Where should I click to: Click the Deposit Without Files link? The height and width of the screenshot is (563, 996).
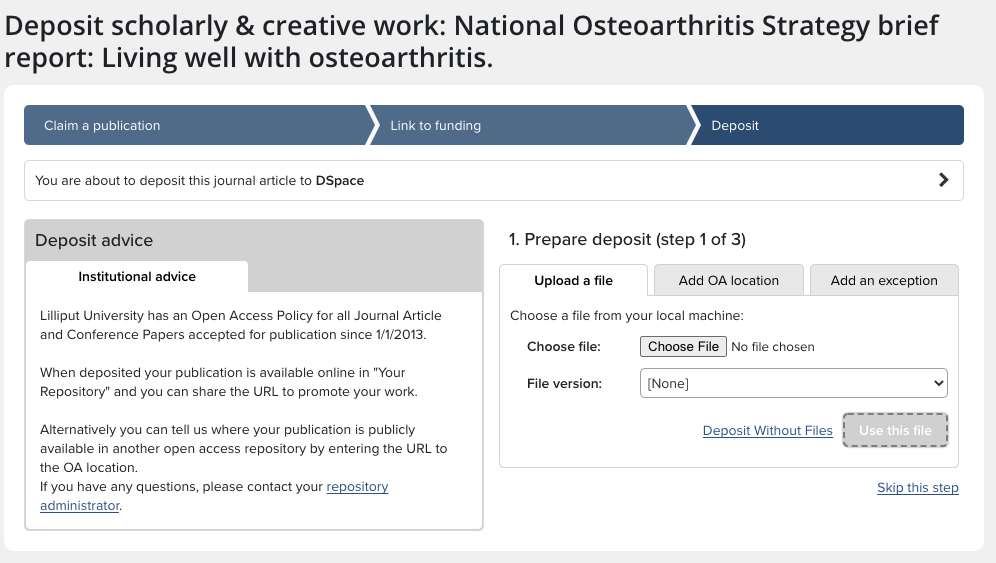tap(767, 431)
